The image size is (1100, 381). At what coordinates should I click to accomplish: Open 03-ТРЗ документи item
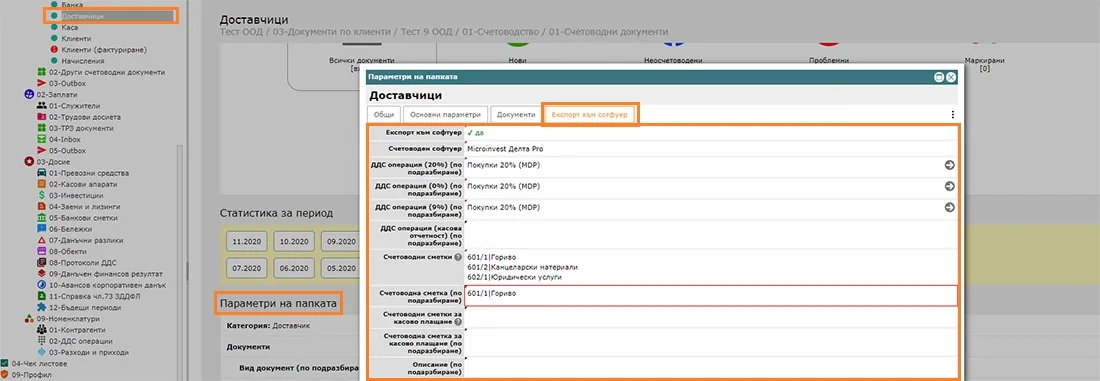point(81,128)
